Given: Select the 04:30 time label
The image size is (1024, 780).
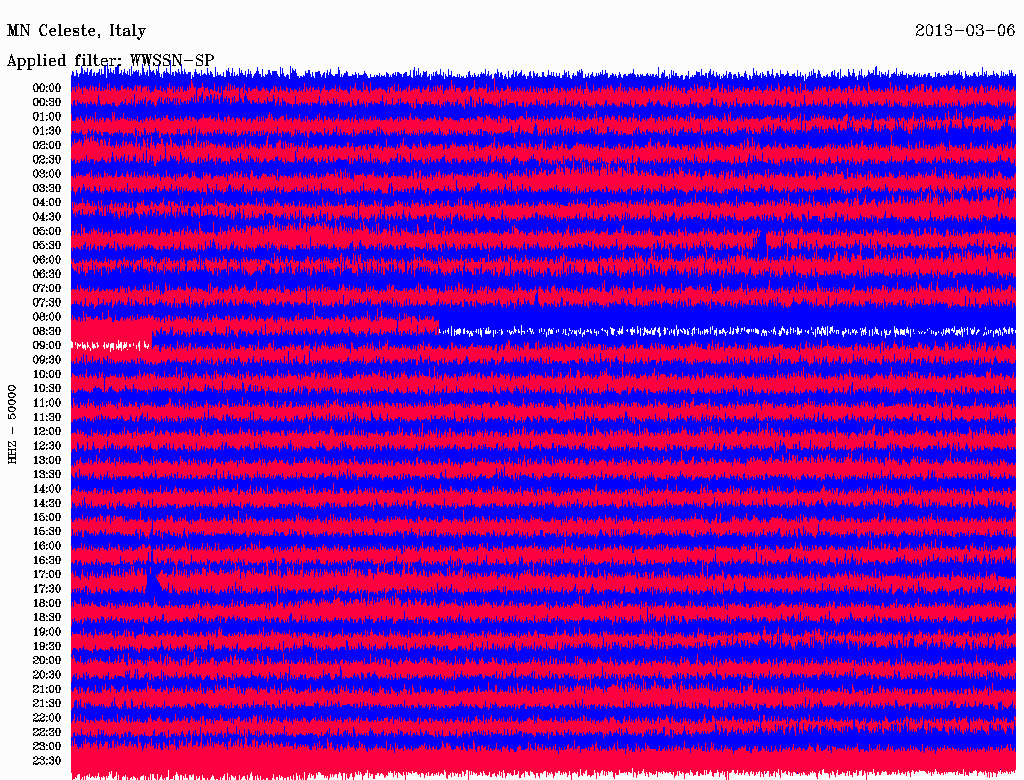Looking at the screenshot, I should pyautogui.click(x=47, y=216).
